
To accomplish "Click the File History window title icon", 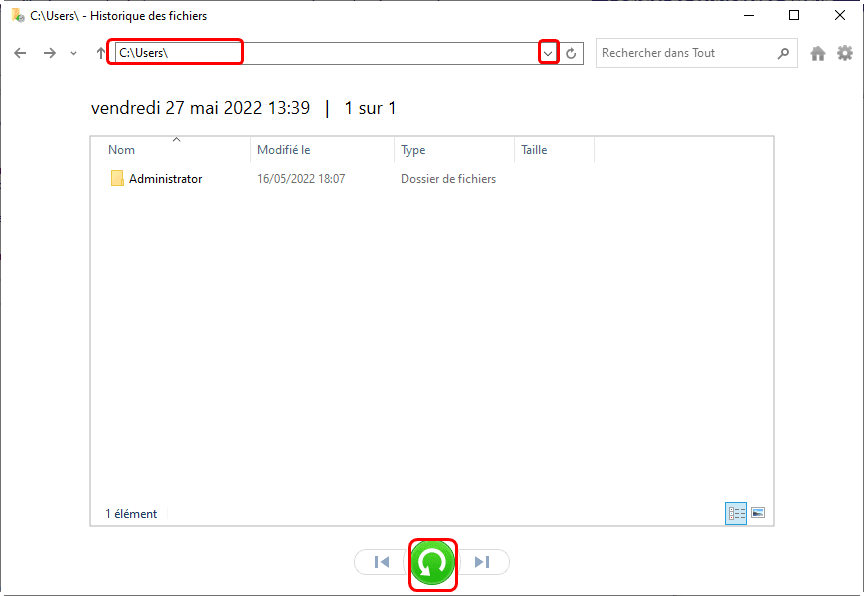I will click(18, 15).
